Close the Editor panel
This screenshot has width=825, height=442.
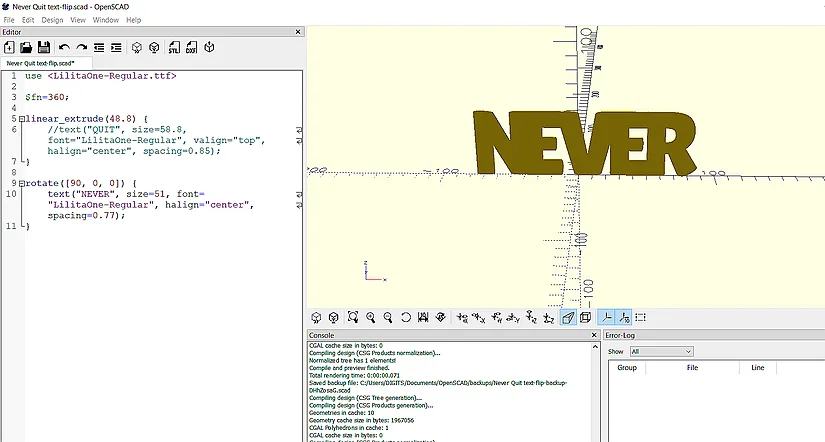pos(298,32)
